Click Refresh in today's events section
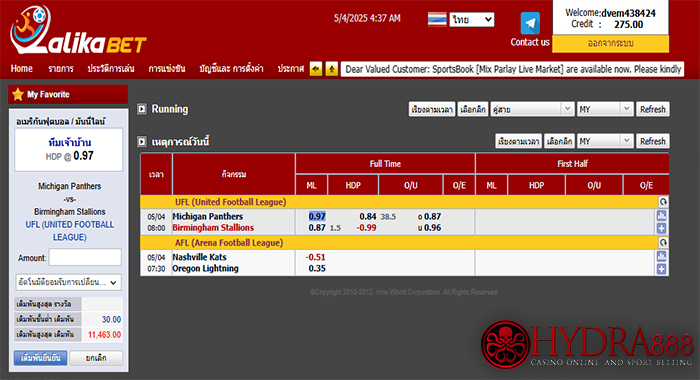Screen dimensions: 700x380 pos(653,141)
